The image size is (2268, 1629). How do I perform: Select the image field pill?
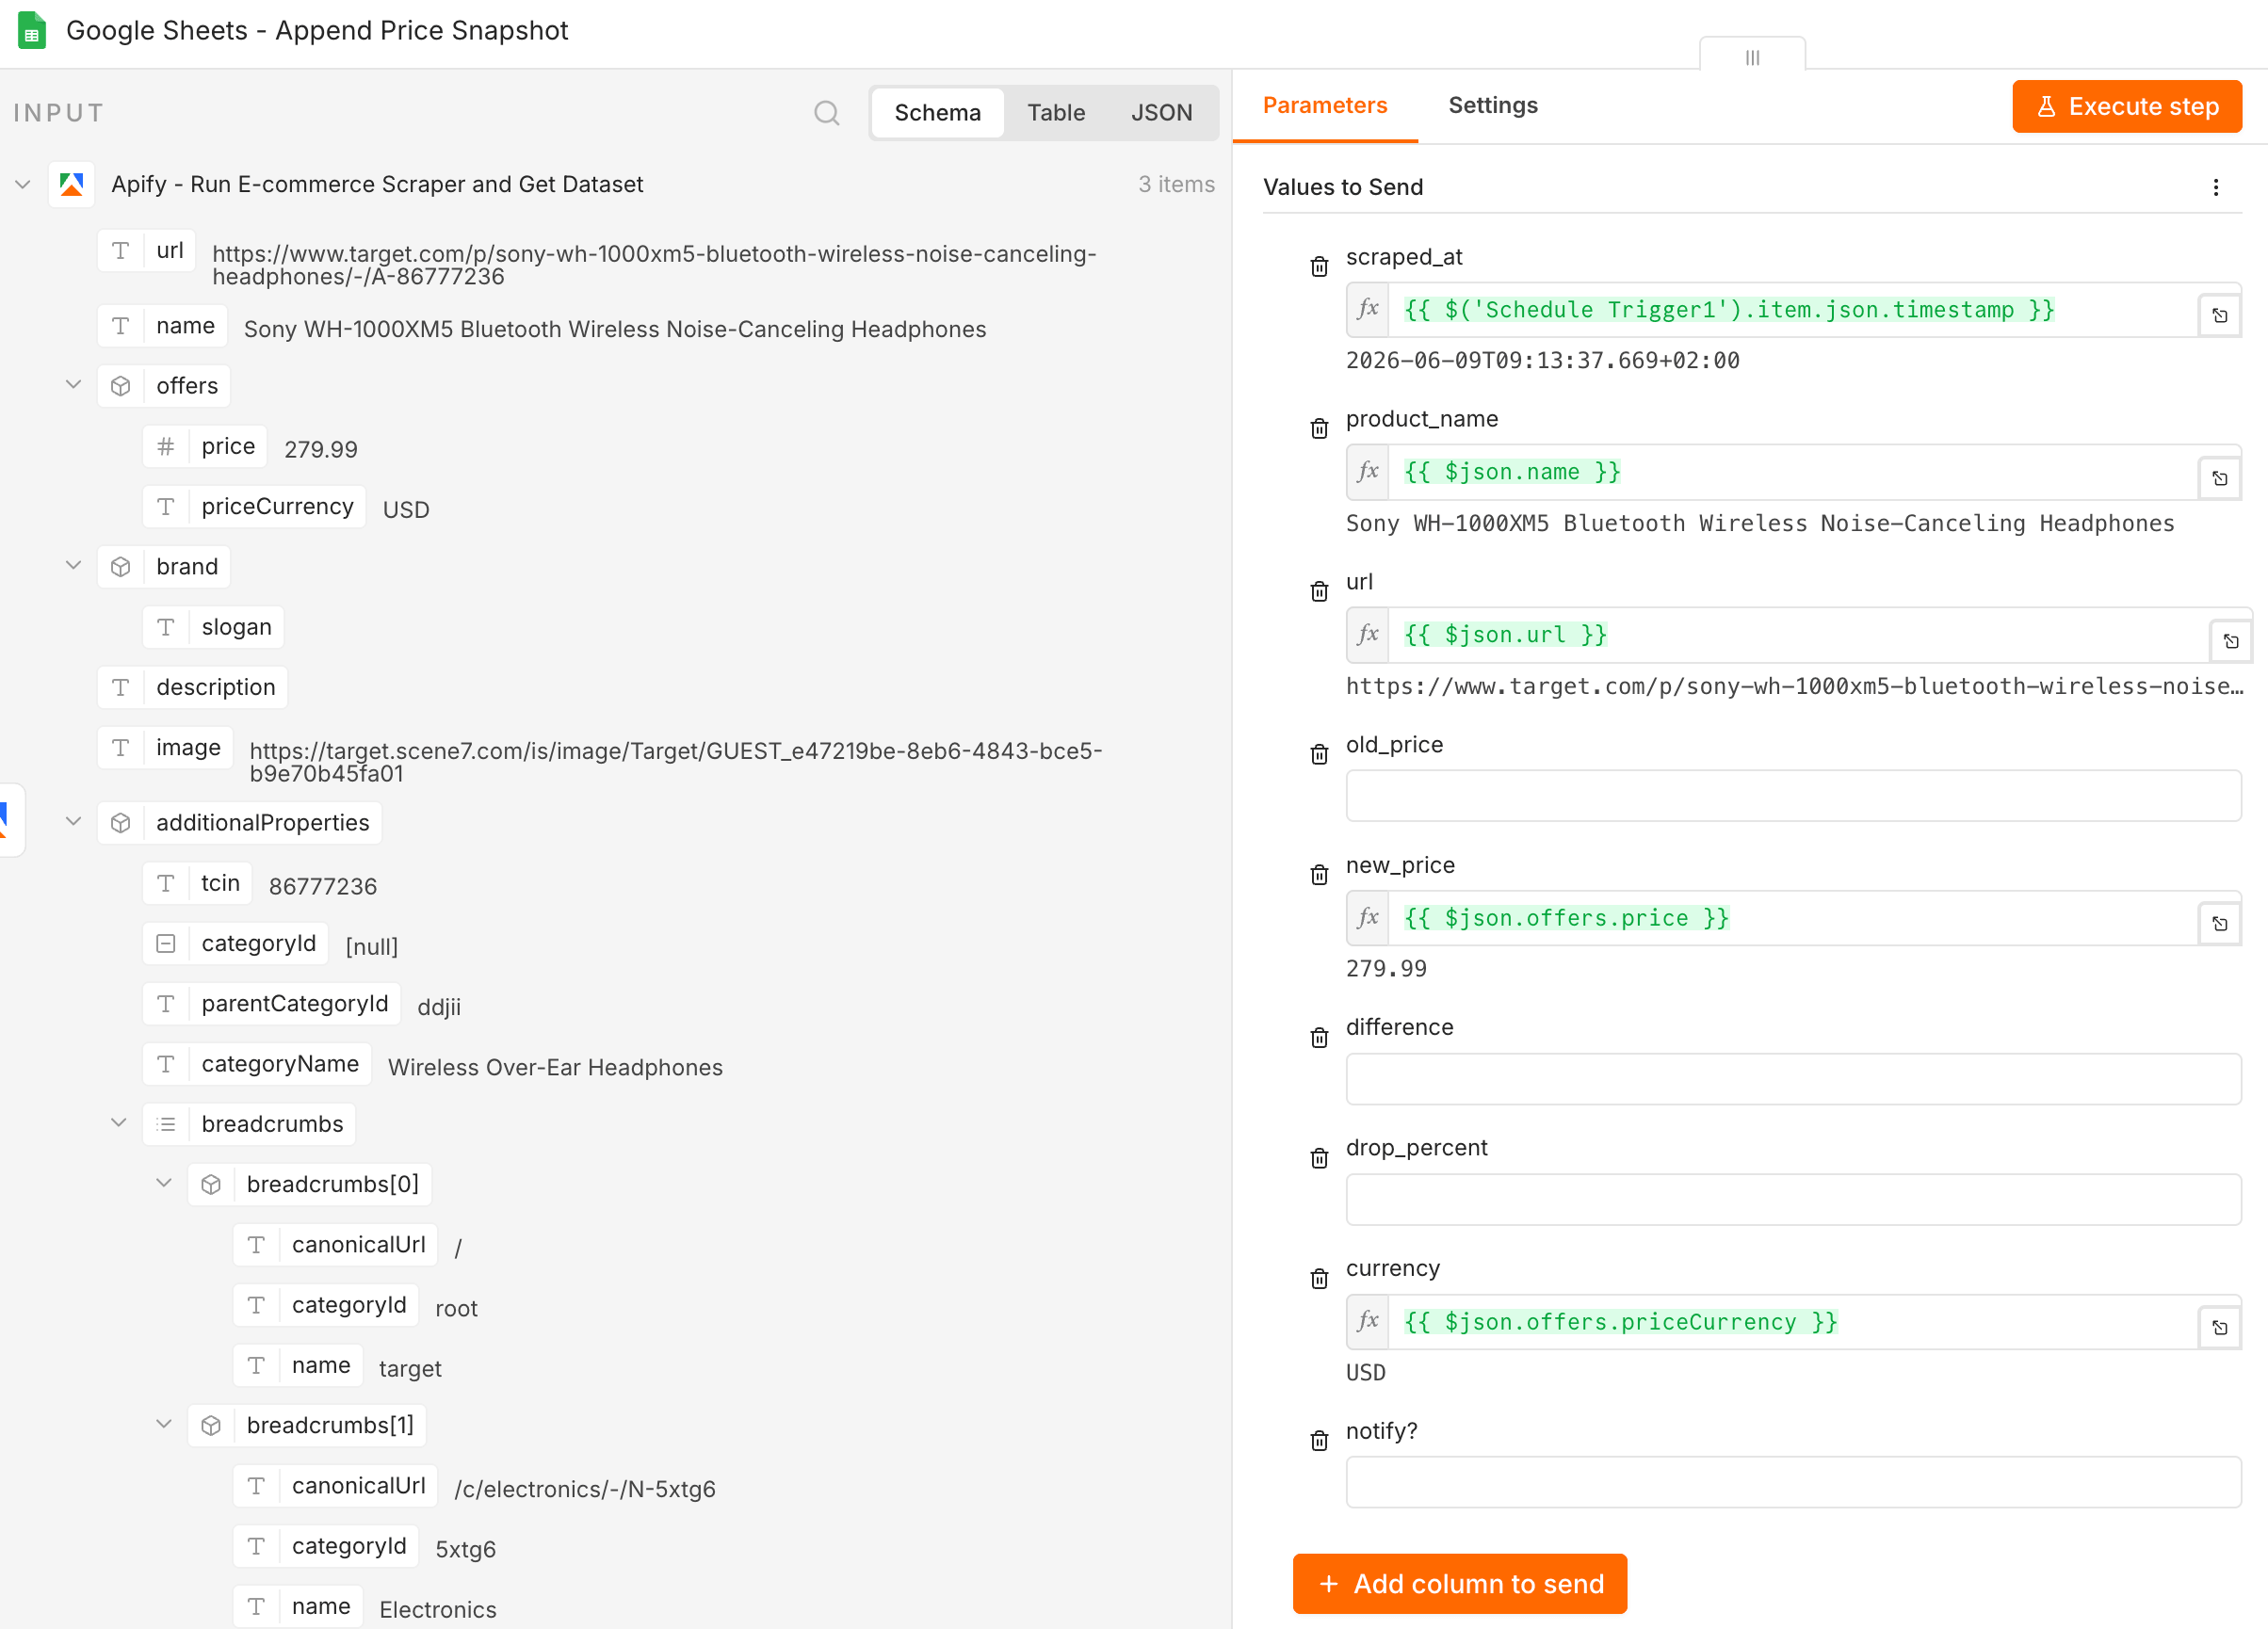click(x=165, y=747)
